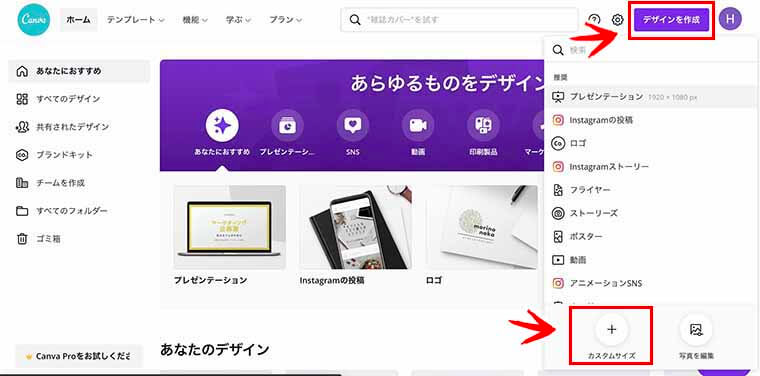This screenshot has height=376, width=760.
Task: Expand the プラン dropdown menu
Action: point(286,20)
